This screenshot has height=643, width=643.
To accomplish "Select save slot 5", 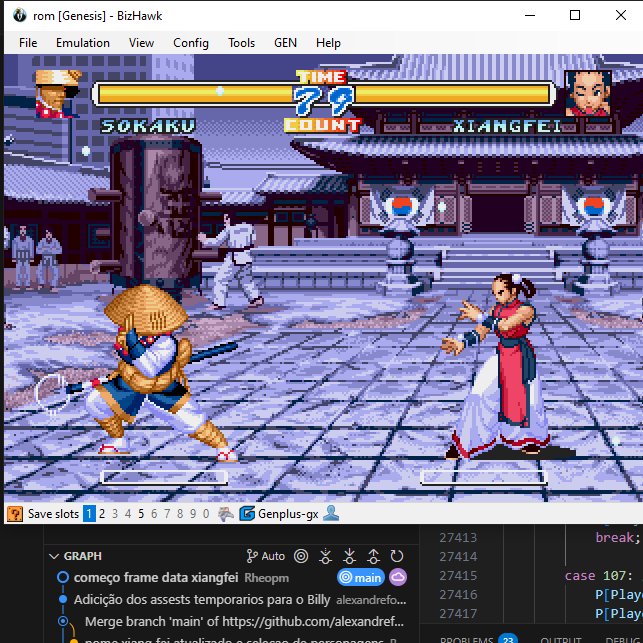I will [x=141, y=514].
